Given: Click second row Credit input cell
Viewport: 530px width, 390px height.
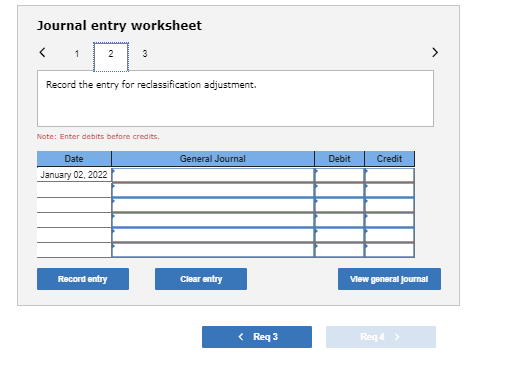Looking at the screenshot, I should (389, 190).
